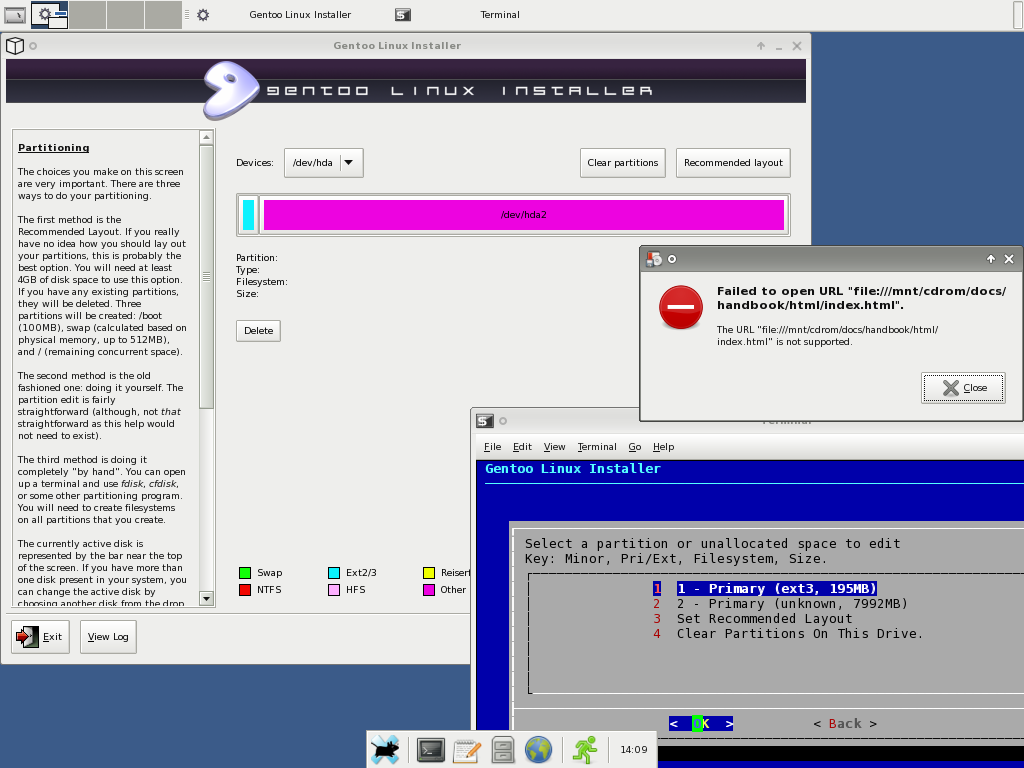
Task: Click the gear icon beside Gentoo Linux Installer task
Action: click(x=203, y=14)
